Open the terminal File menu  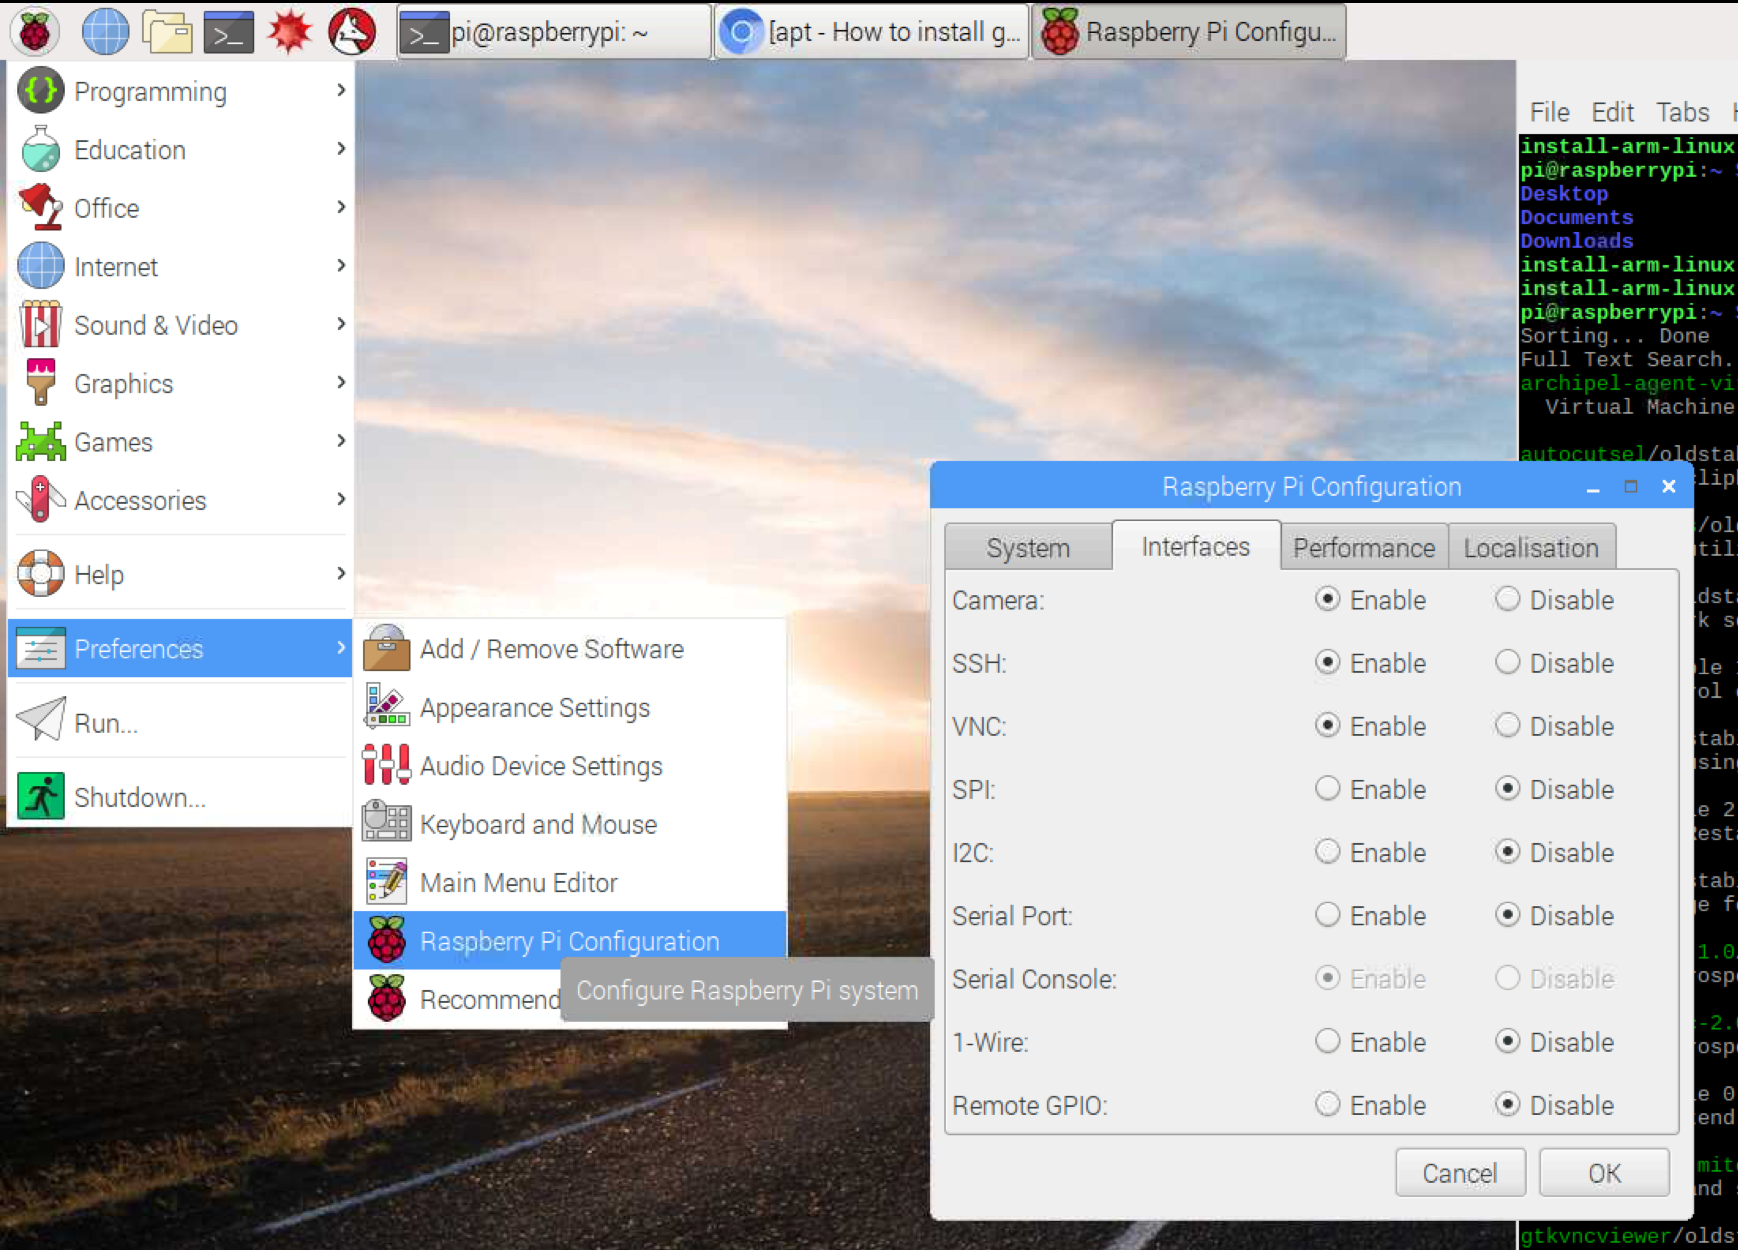pyautogui.click(x=1549, y=112)
